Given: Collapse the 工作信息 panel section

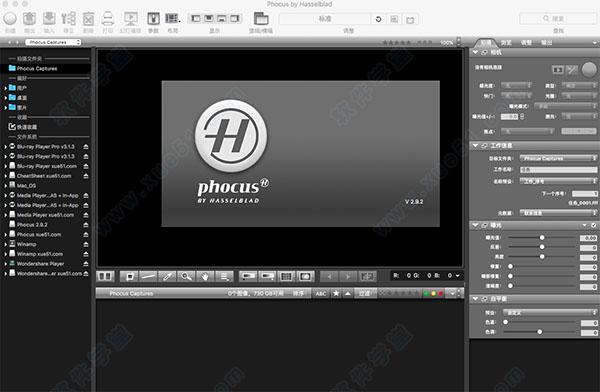Looking at the screenshot, I should point(475,145).
